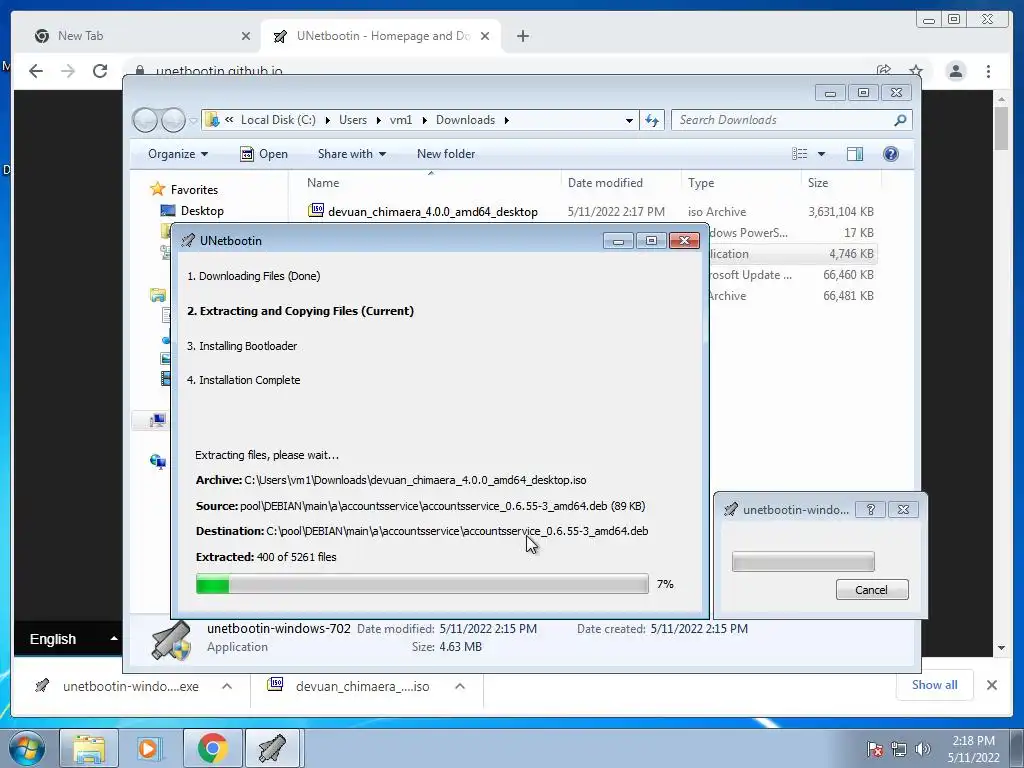Show all downloads
Screen dimensions: 1024x768
pos(935,685)
